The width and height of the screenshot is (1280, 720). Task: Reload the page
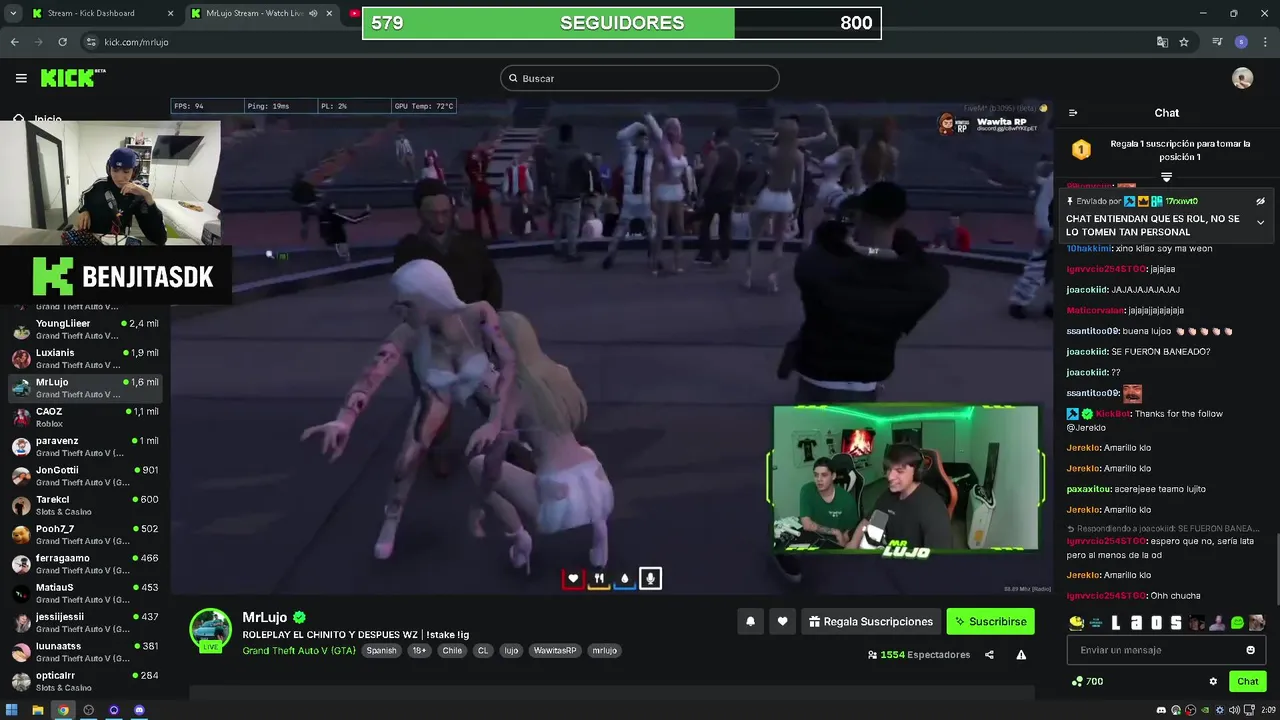coord(62,42)
